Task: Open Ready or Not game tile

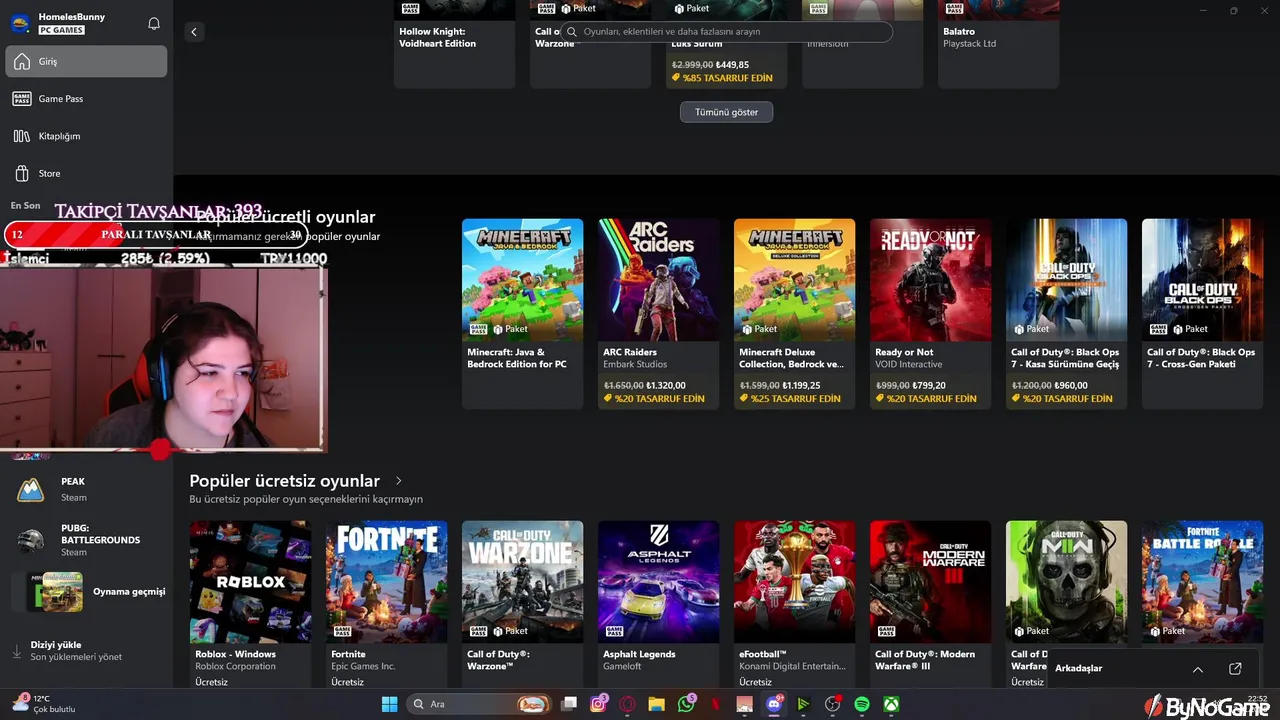Action: pyautogui.click(x=930, y=313)
